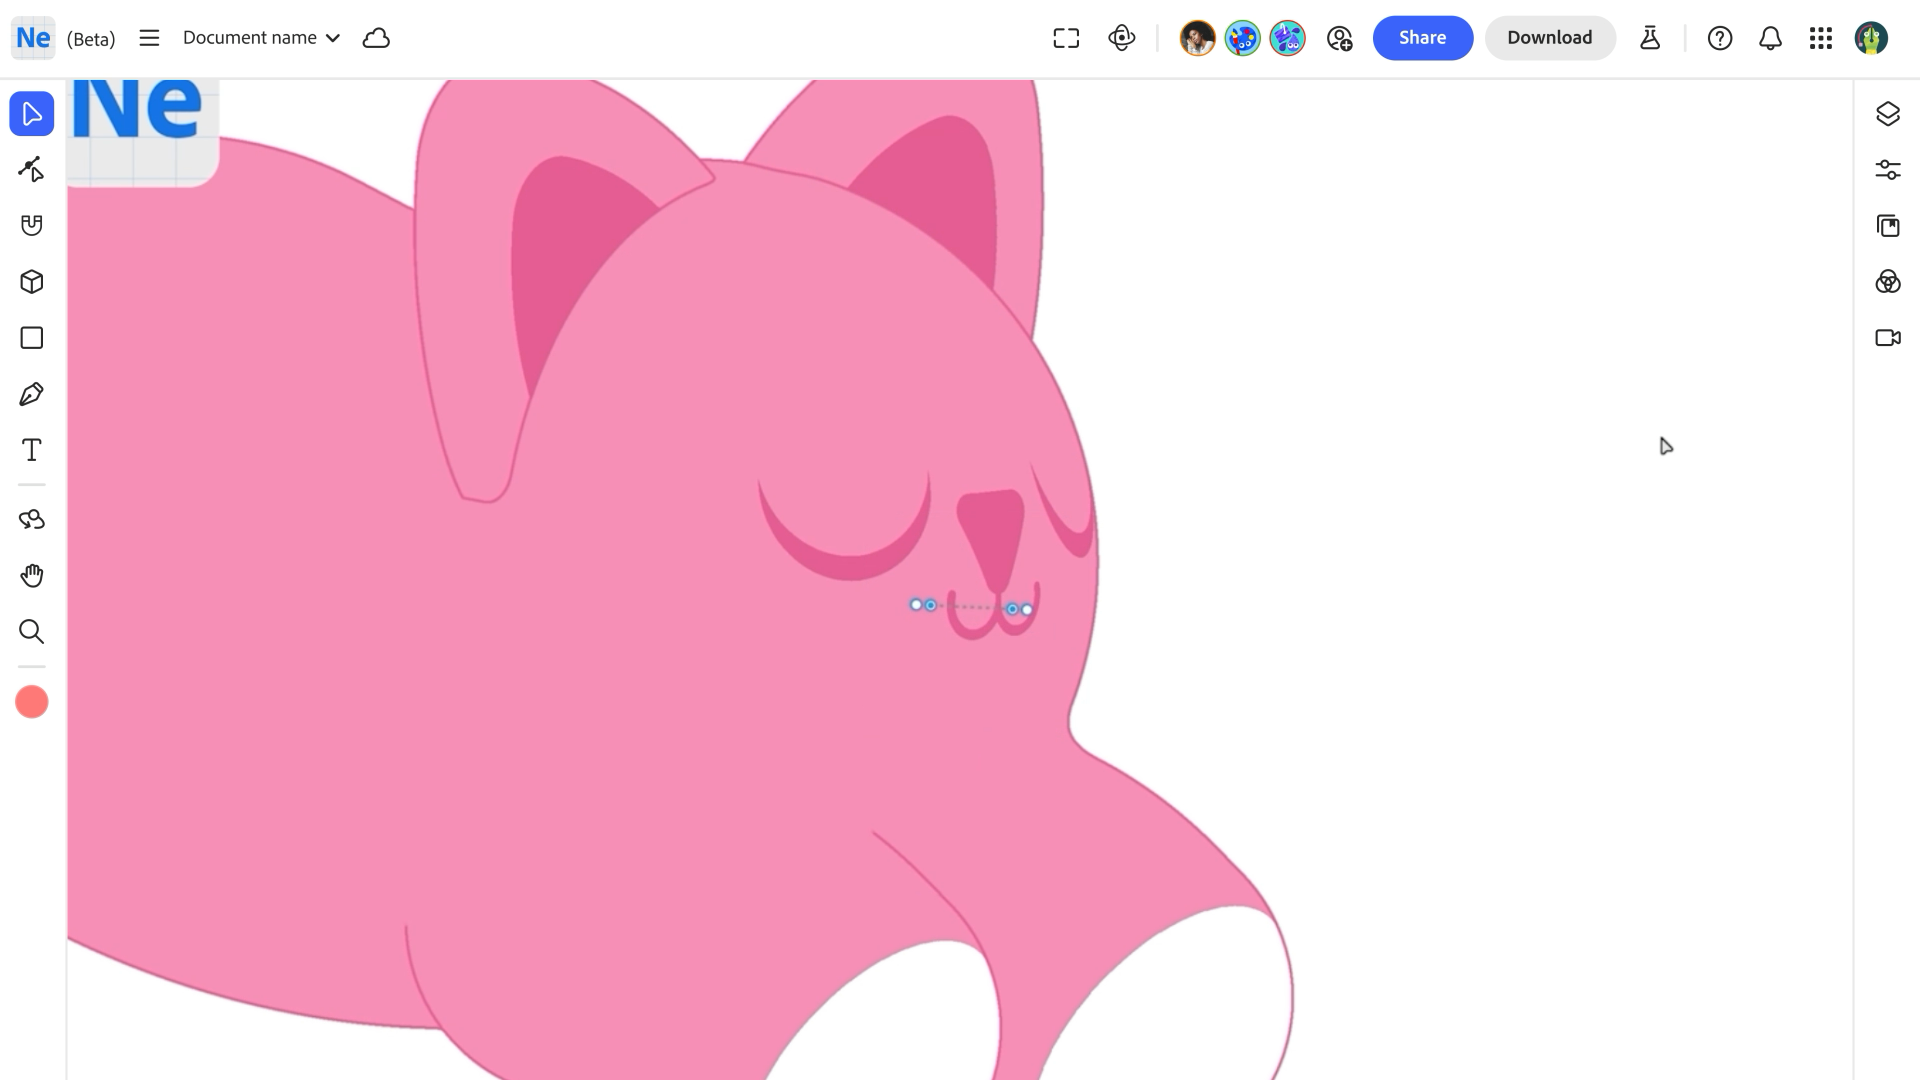The width and height of the screenshot is (1920, 1080).
Task: Select the 3D cube shape tool
Action: (32, 282)
